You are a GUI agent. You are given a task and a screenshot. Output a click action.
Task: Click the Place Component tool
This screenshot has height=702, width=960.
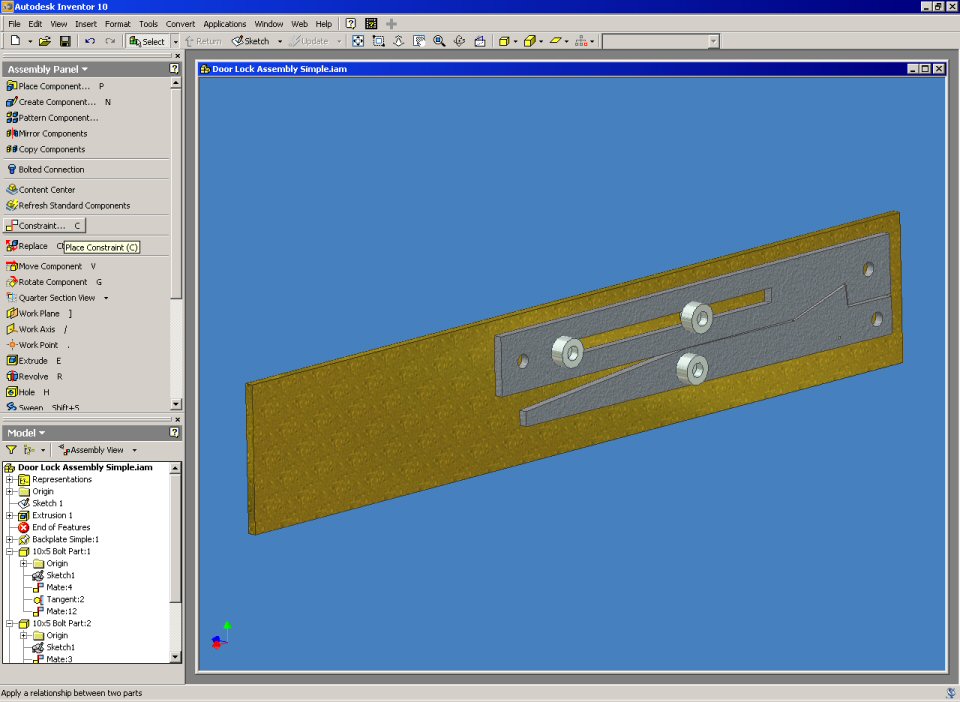coord(52,86)
